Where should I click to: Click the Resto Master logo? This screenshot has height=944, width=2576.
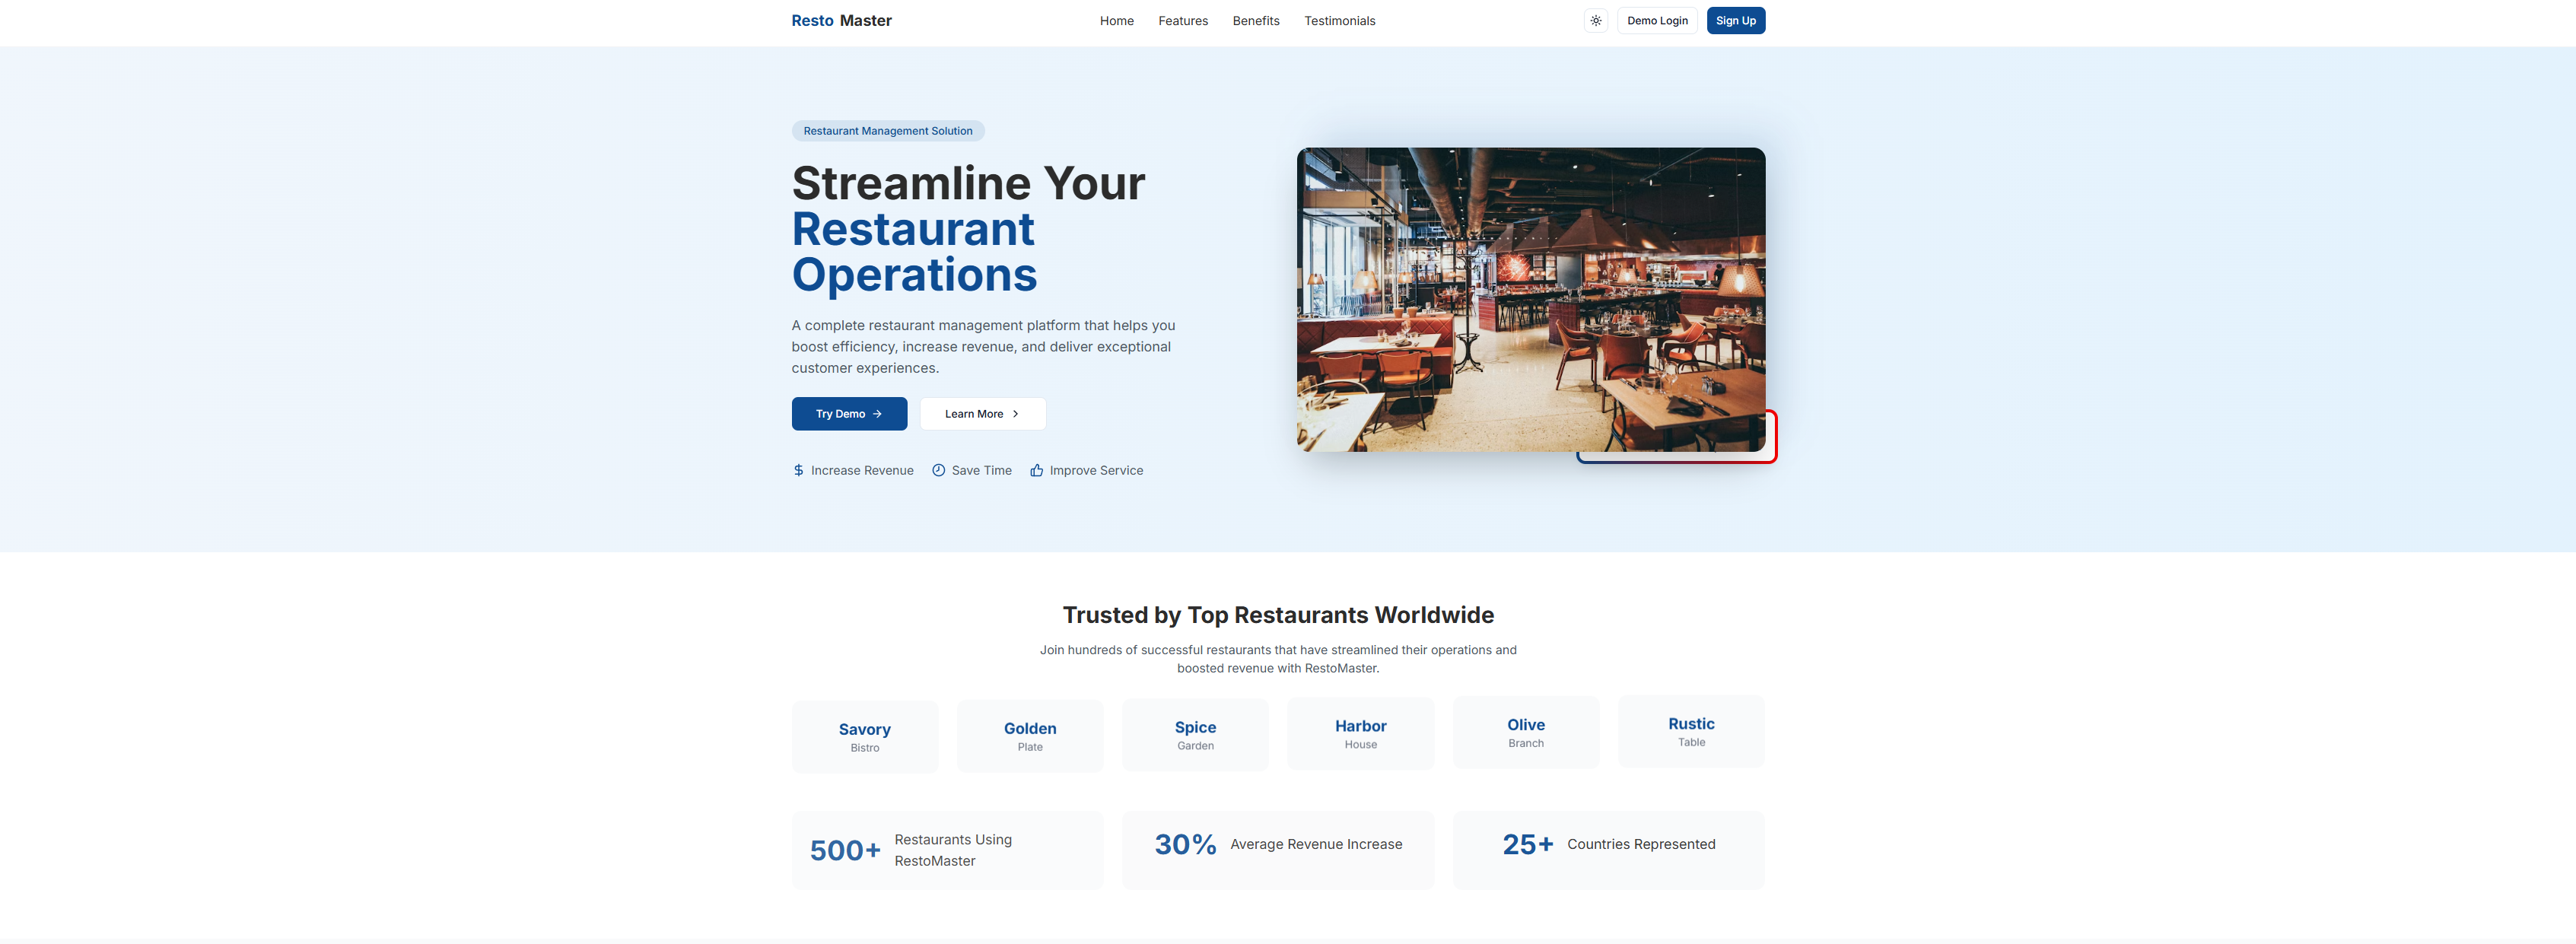click(x=841, y=21)
